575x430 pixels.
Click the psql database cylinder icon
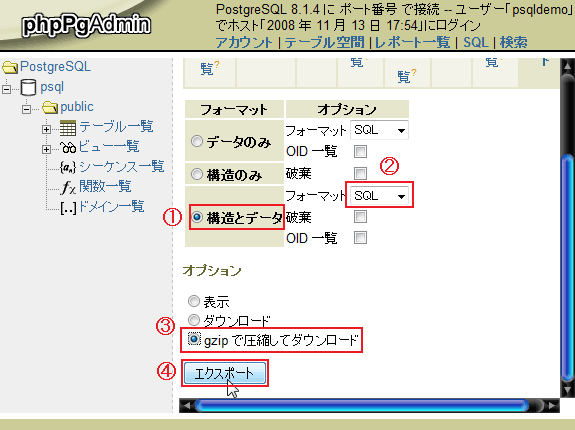(x=28, y=87)
